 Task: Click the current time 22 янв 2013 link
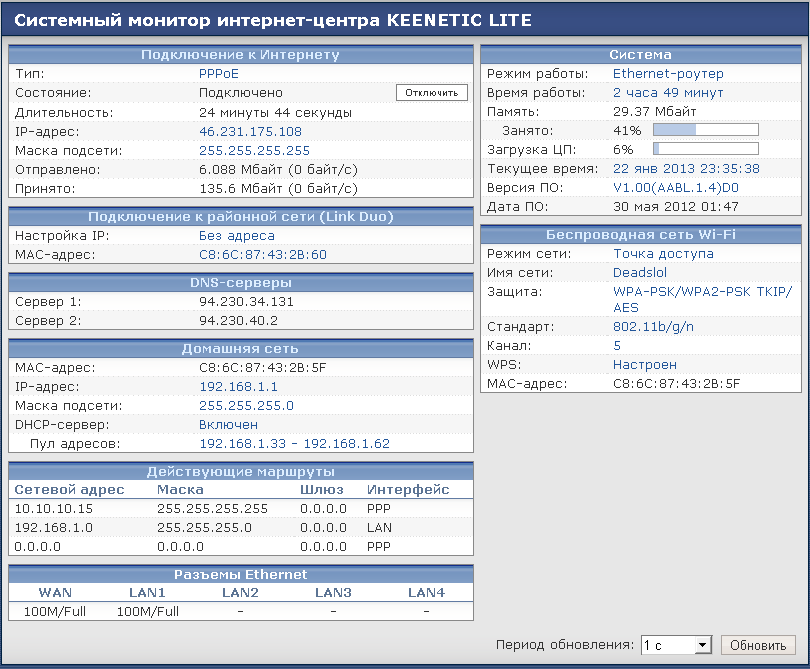click(x=686, y=169)
